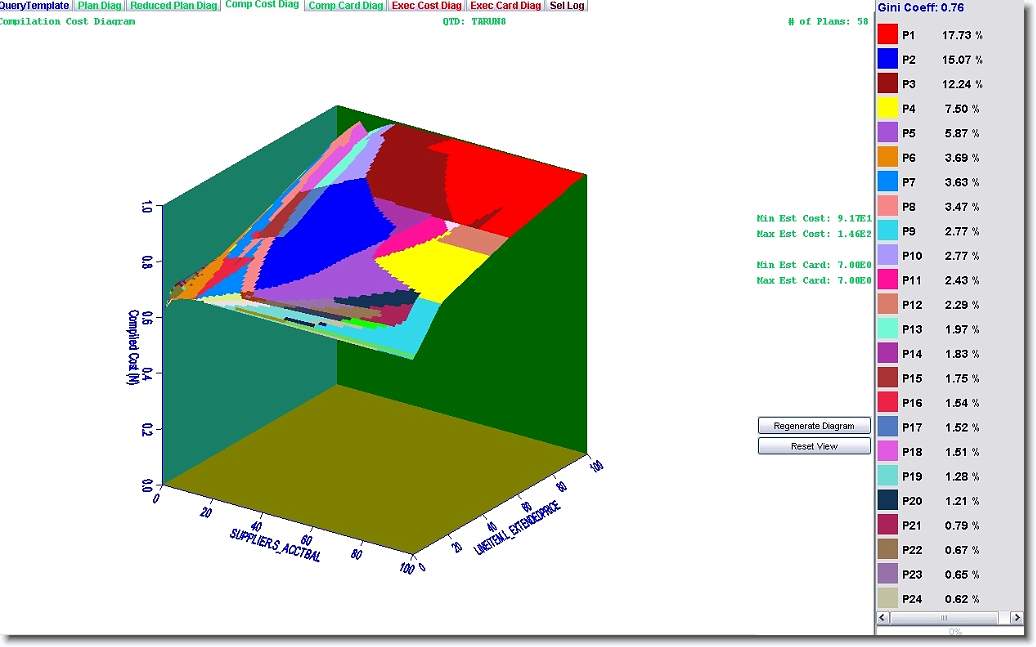Open the Sel Log tab
Image resolution: width=1036 pixels, height=647 pixels.
[567, 6]
